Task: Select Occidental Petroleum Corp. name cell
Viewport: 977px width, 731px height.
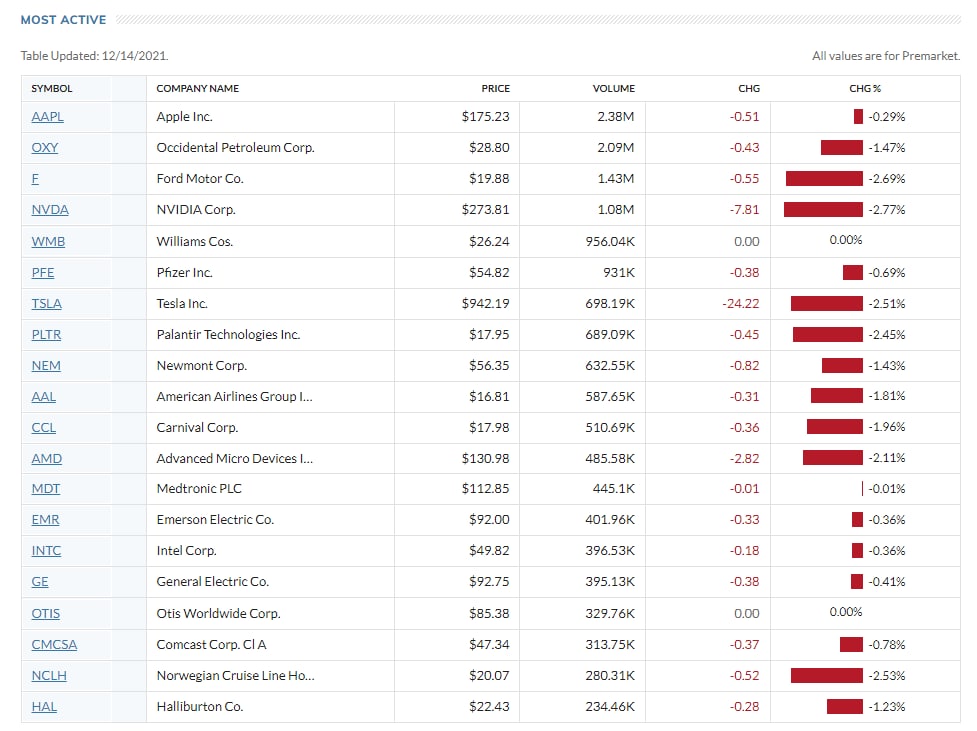Action: coord(236,148)
